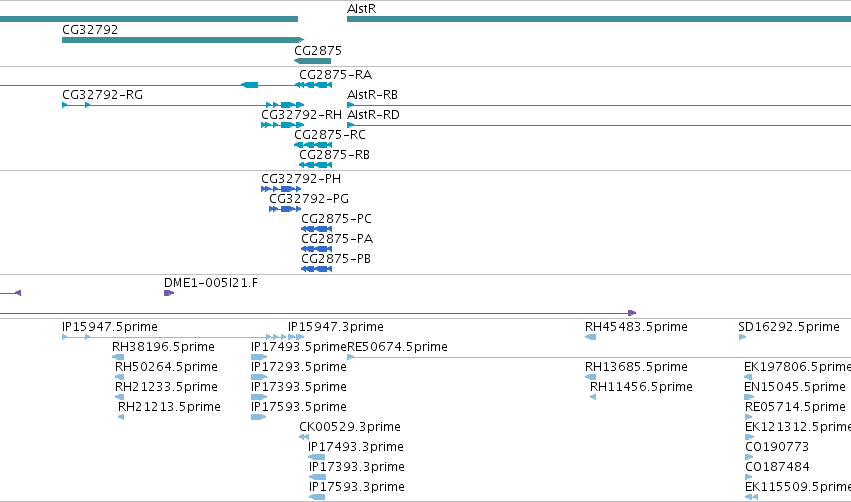Select the AlstR gene label
Viewport: 851px width, 502px height.
tap(361, 9)
